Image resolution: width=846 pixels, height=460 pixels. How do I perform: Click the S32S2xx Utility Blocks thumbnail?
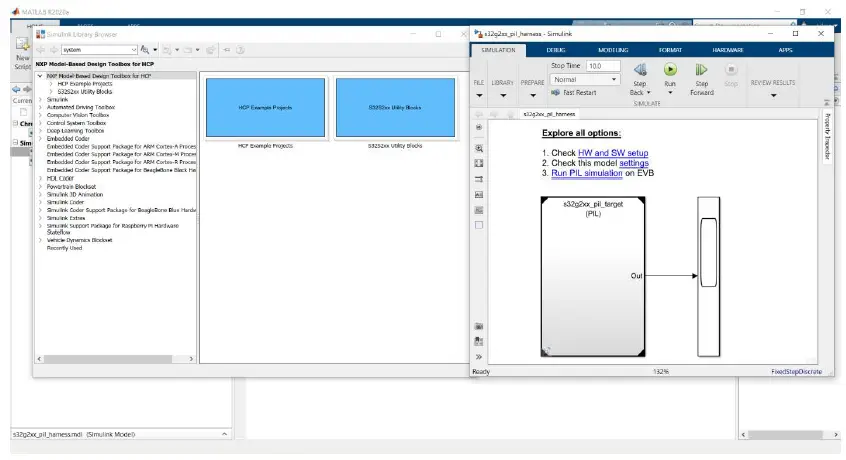tap(395, 107)
